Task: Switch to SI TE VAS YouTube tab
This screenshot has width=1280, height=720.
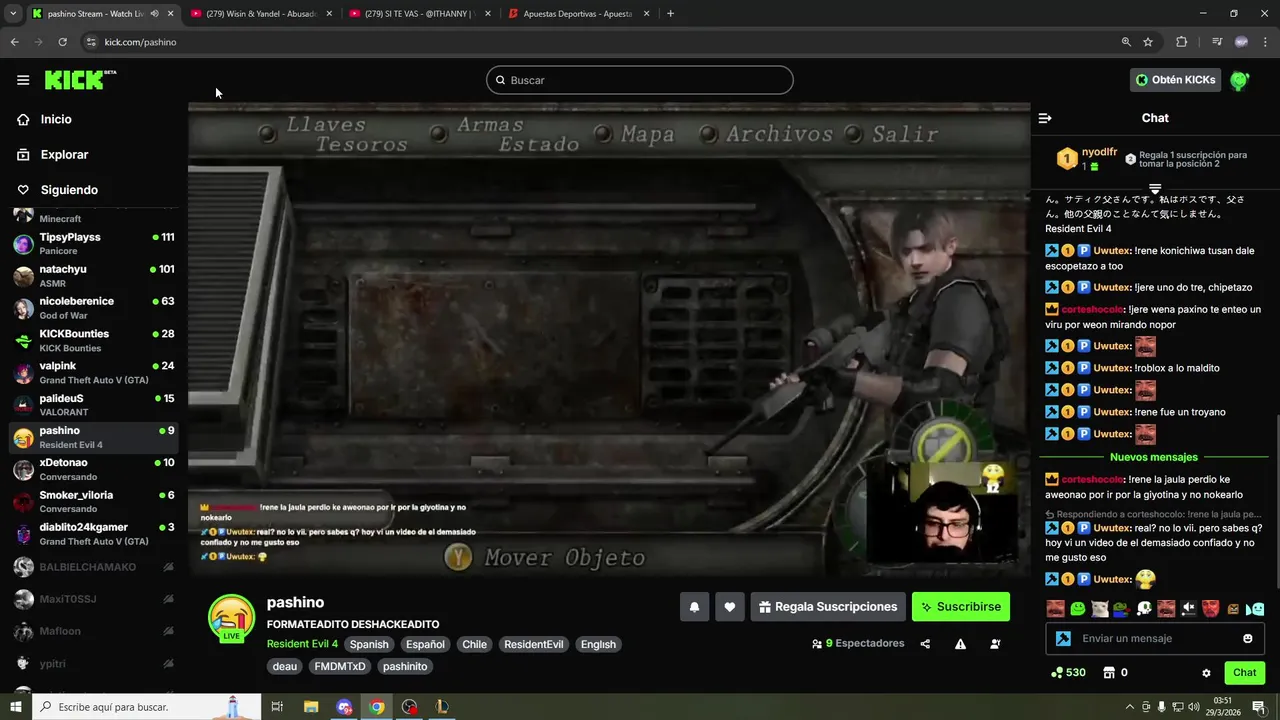Action: click(x=418, y=14)
